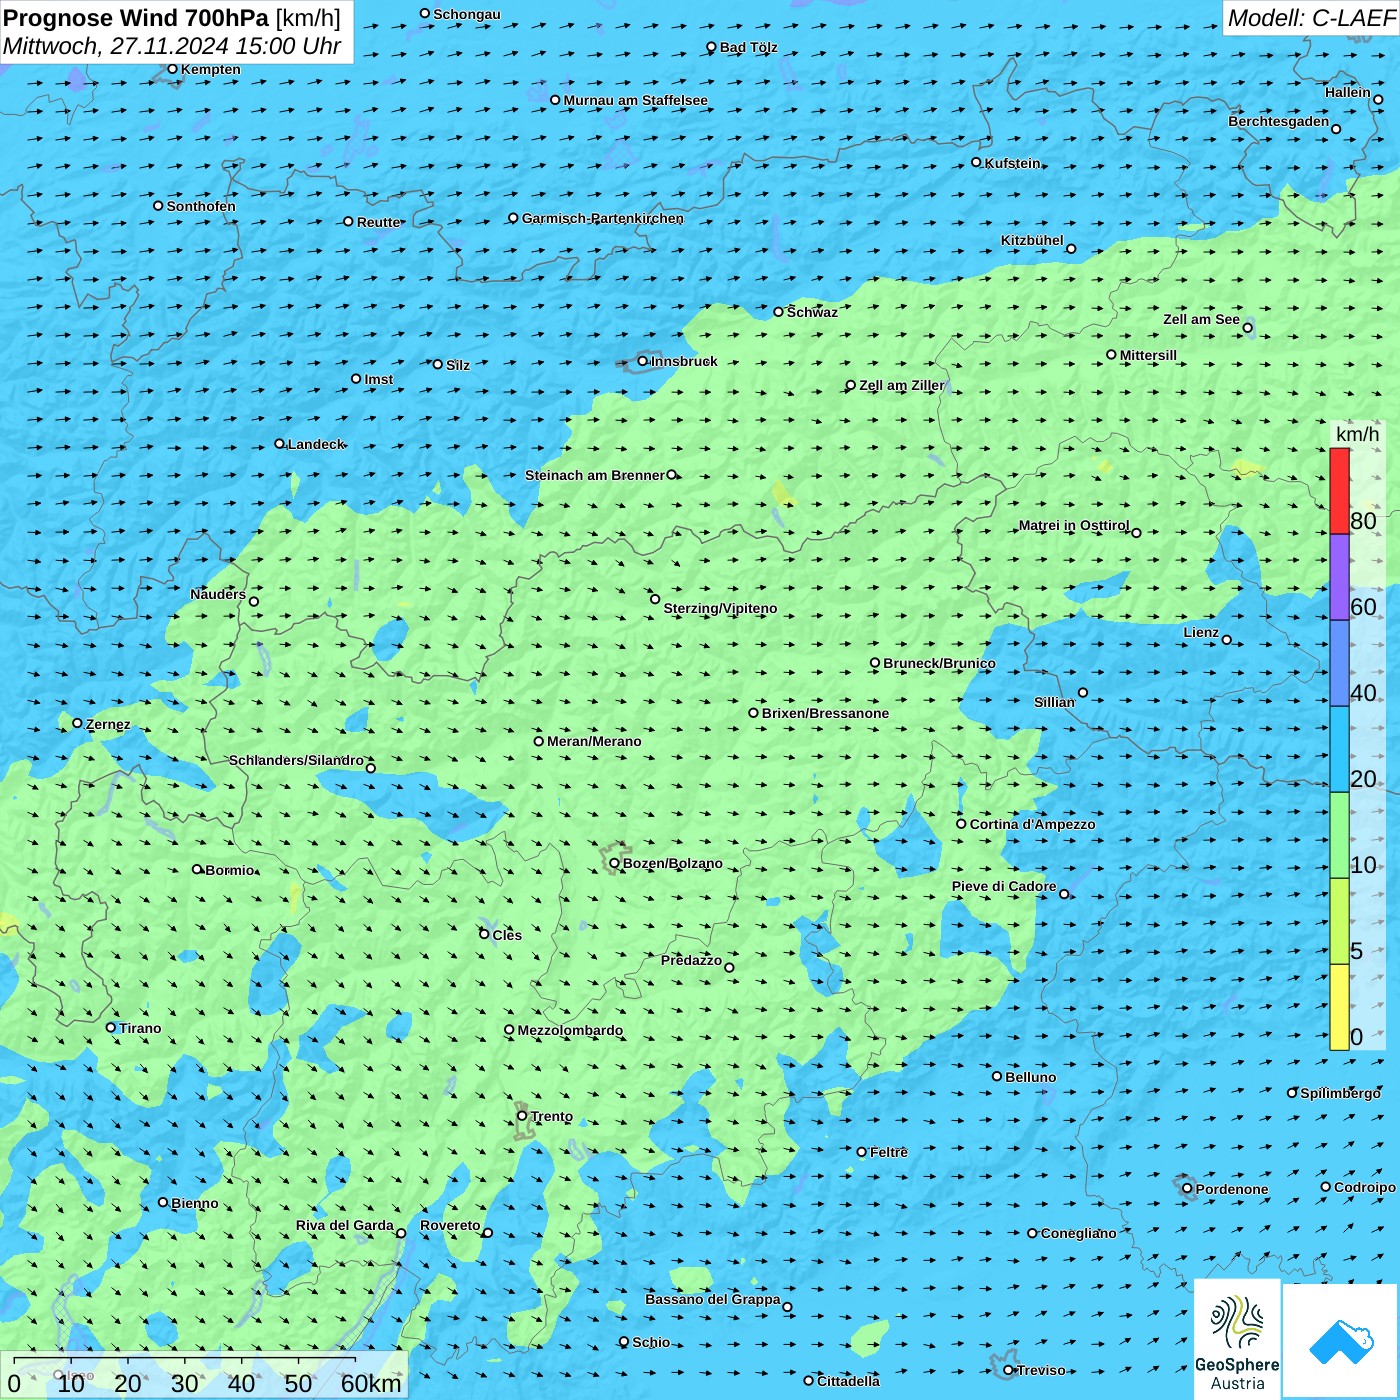Click the GeoSphere Austria logo

pos(1237,1340)
